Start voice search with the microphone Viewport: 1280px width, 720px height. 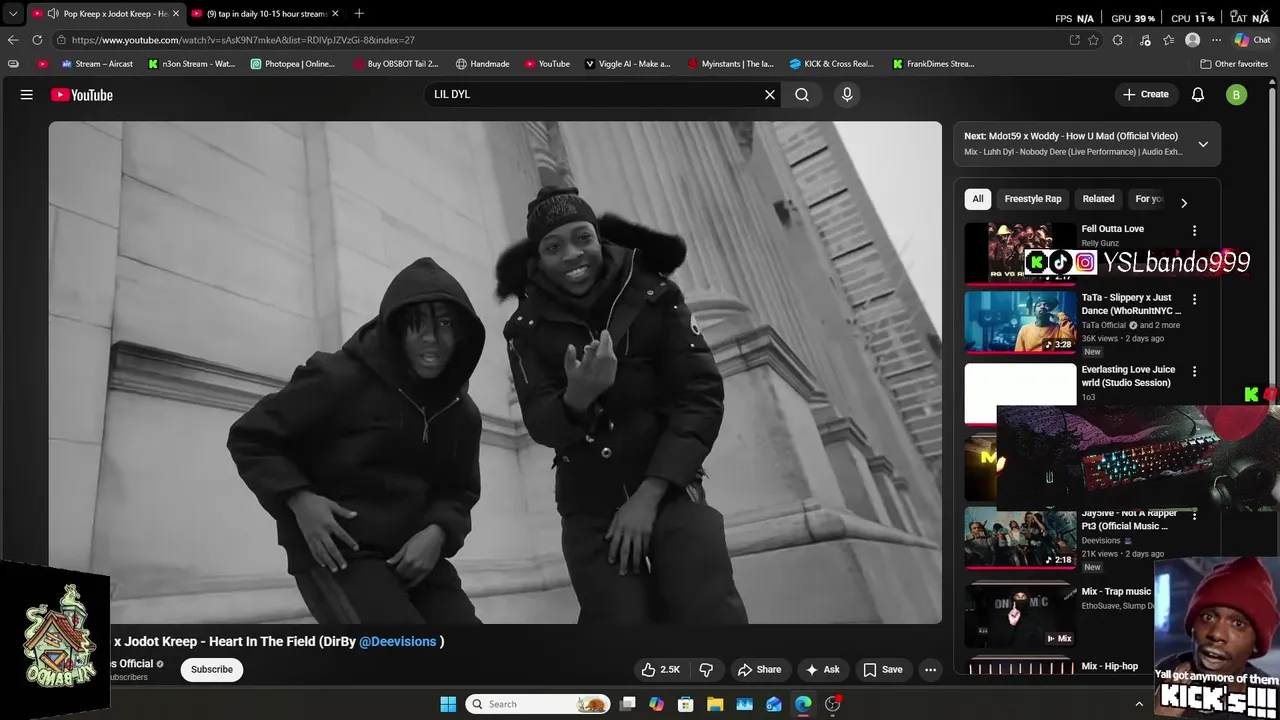(x=847, y=94)
